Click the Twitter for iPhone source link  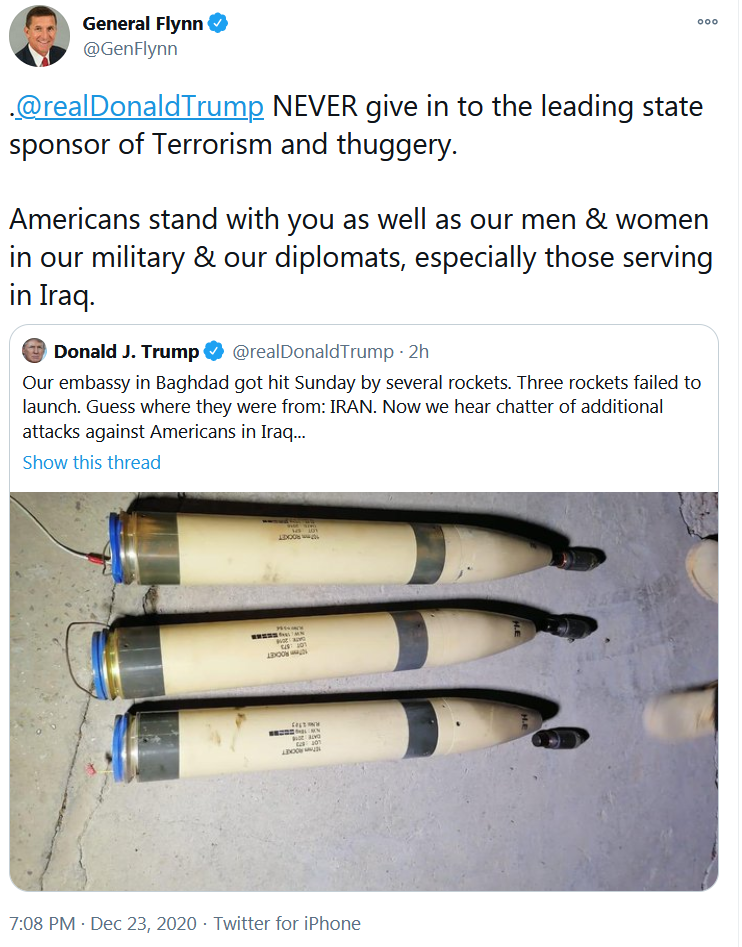pyautogui.click(x=287, y=923)
